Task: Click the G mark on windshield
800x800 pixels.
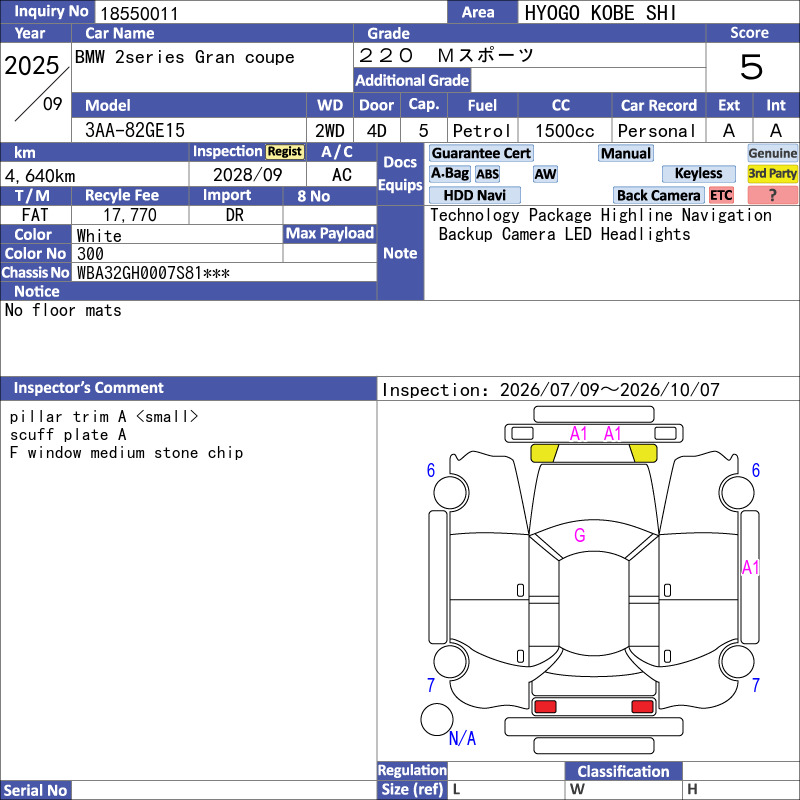Action: [580, 535]
